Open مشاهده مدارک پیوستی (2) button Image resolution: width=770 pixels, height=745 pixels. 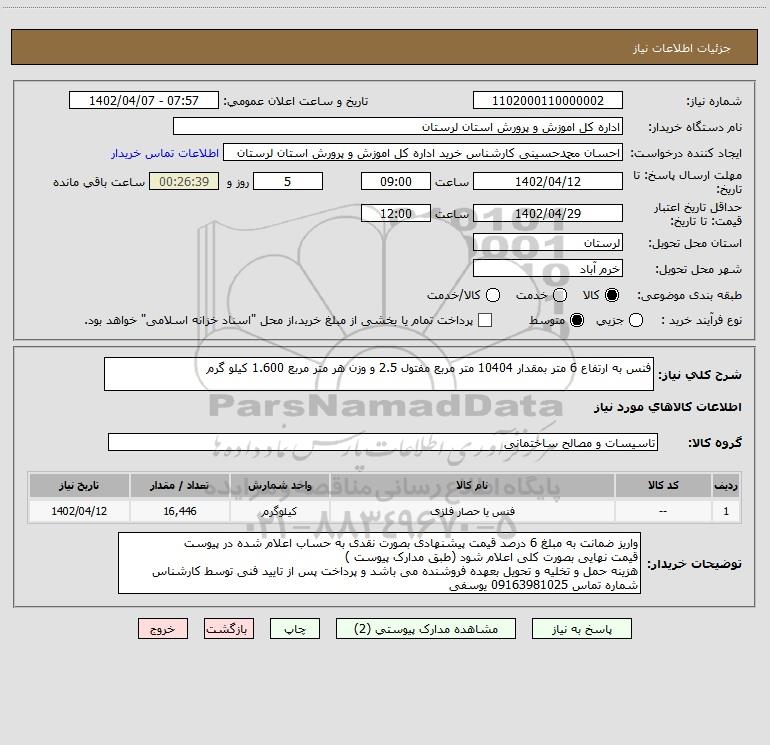click(x=426, y=629)
